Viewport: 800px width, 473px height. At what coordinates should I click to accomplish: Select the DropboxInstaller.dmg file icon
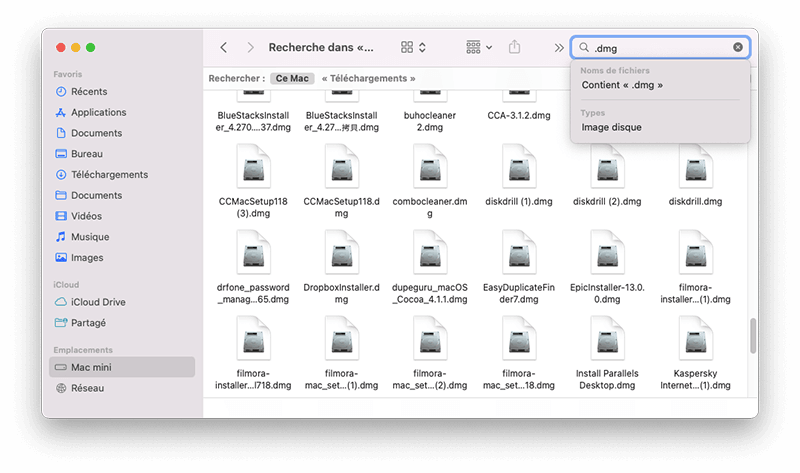[x=342, y=253]
